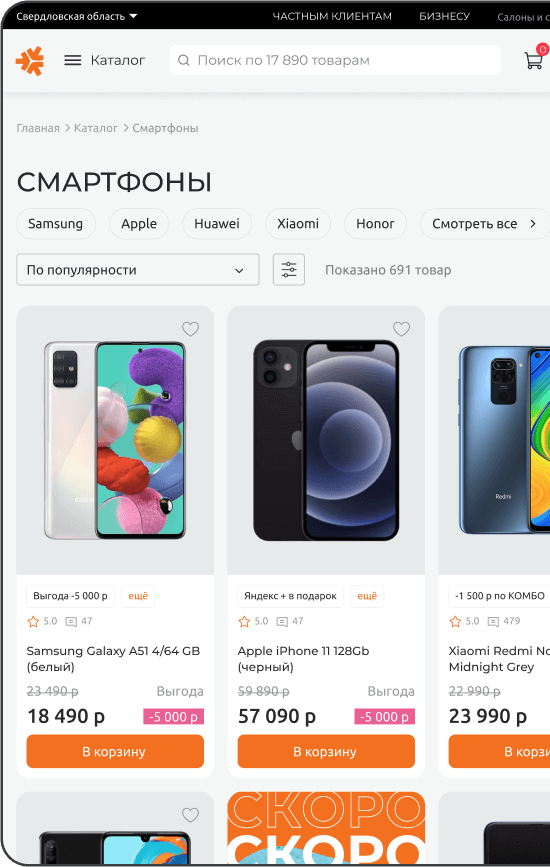The image size is (550, 867).
Task: Toggle favorite heart on bottom-row phone card
Action: [x=190, y=814]
